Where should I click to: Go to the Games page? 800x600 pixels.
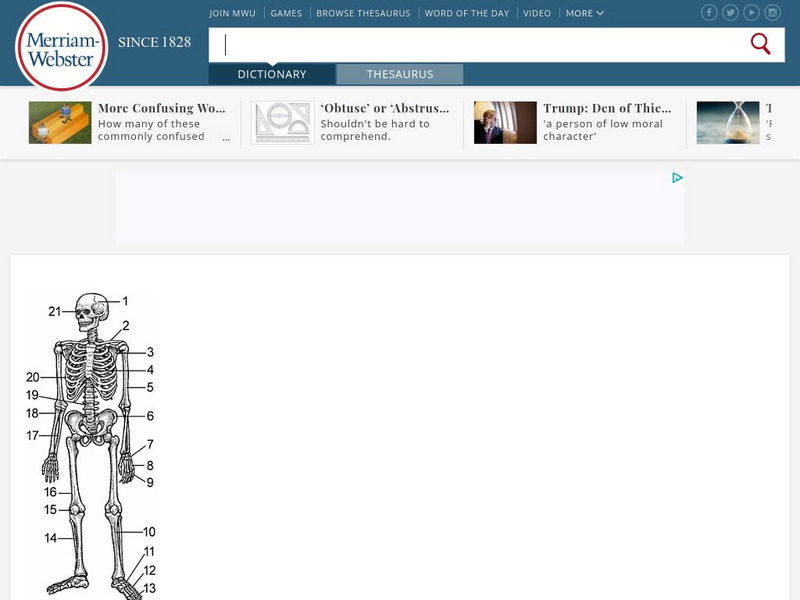pyautogui.click(x=286, y=13)
